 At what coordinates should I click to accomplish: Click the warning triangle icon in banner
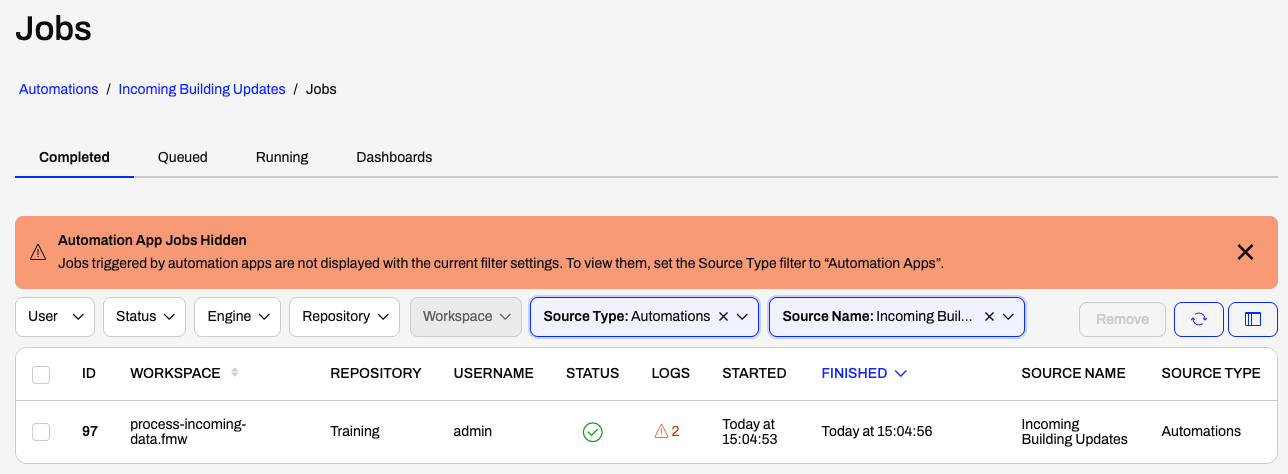[37, 253]
